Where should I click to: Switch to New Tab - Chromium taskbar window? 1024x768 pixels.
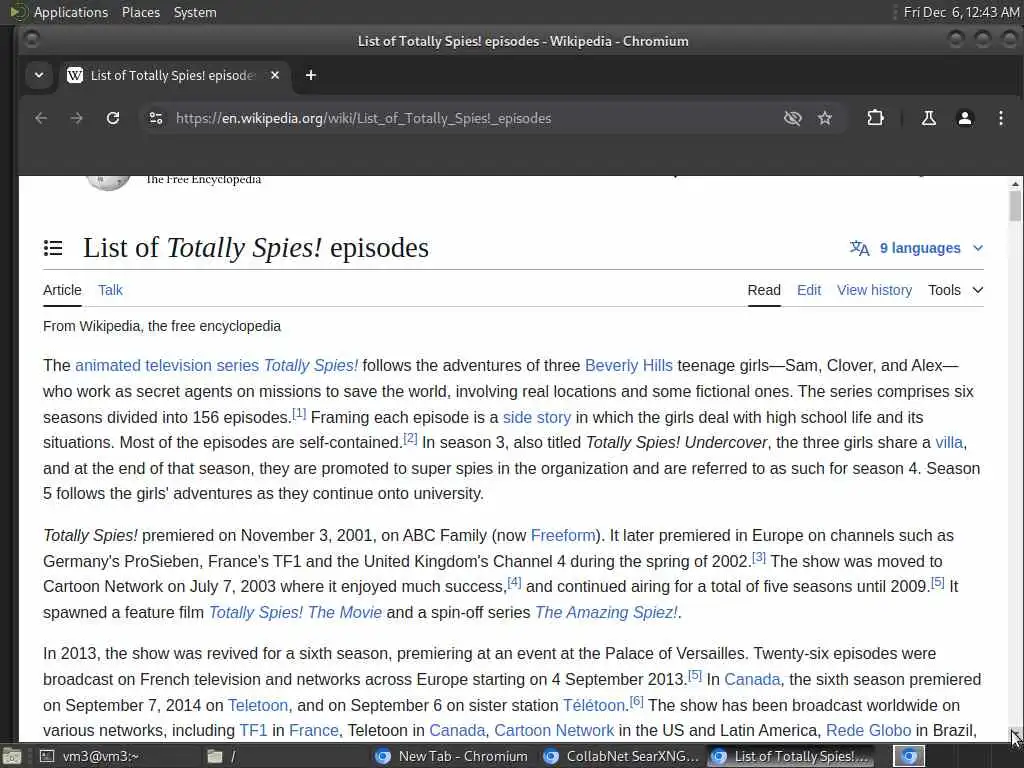[x=452, y=756]
